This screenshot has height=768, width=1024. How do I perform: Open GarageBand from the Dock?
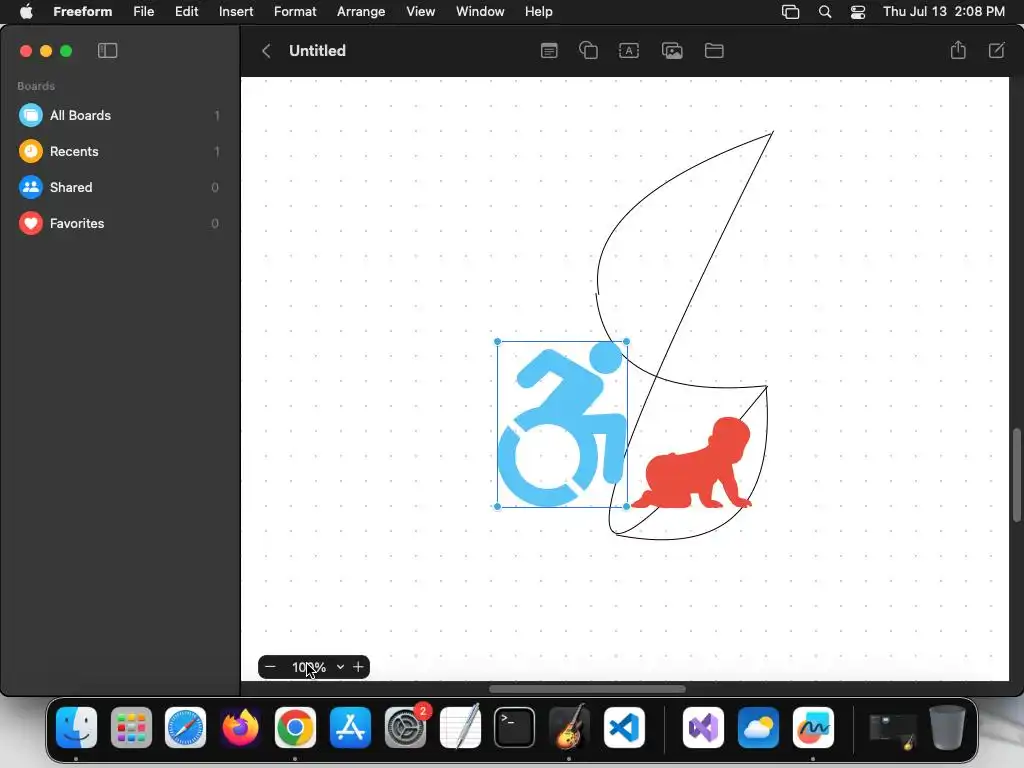click(x=569, y=728)
